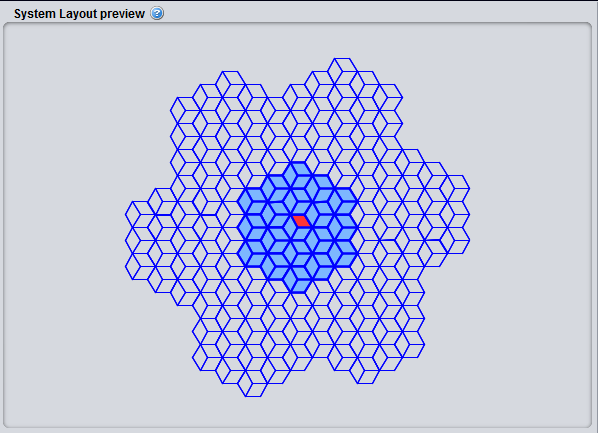The image size is (598, 433).
Task: Open help for System Layout preview
Action: 157,13
